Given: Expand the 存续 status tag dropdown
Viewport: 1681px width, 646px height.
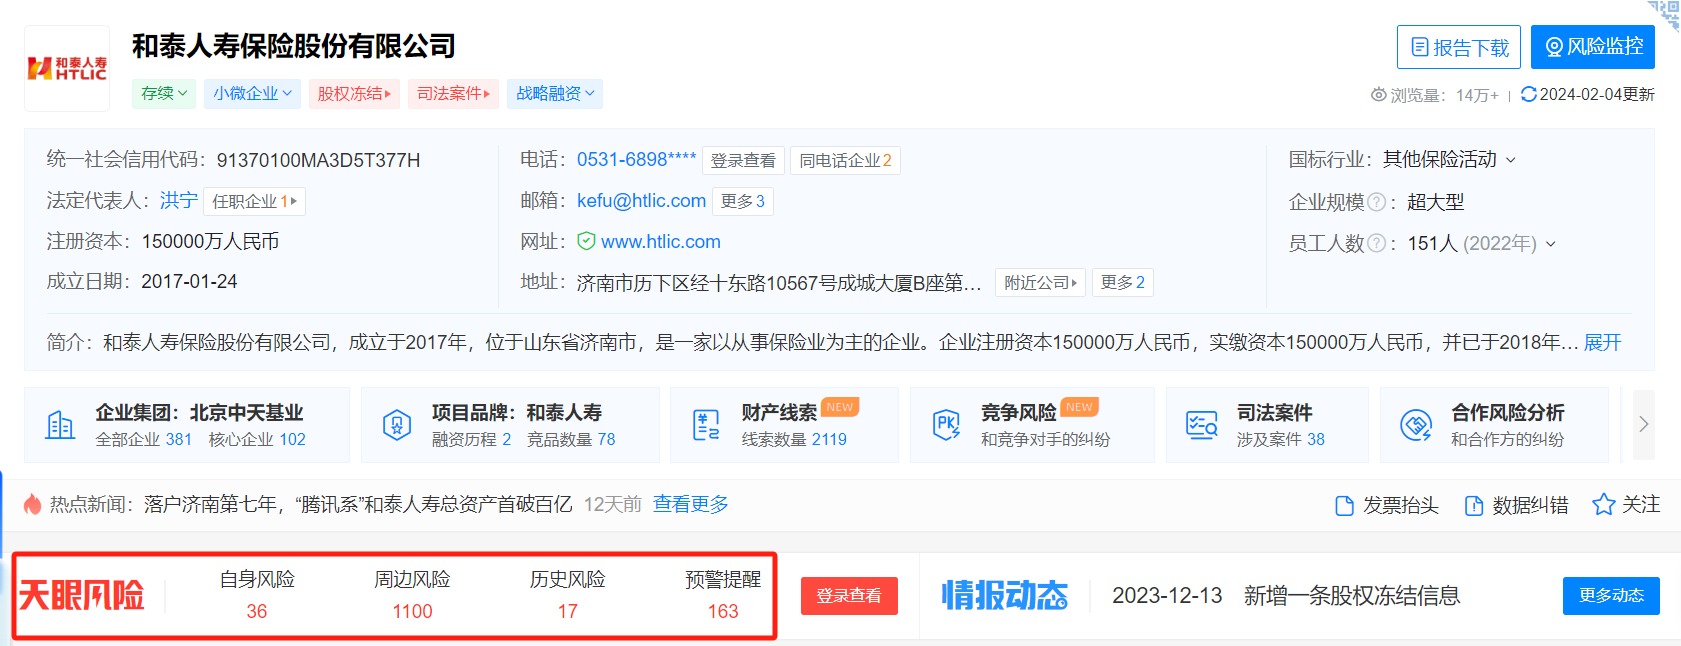Looking at the screenshot, I should tap(164, 93).
